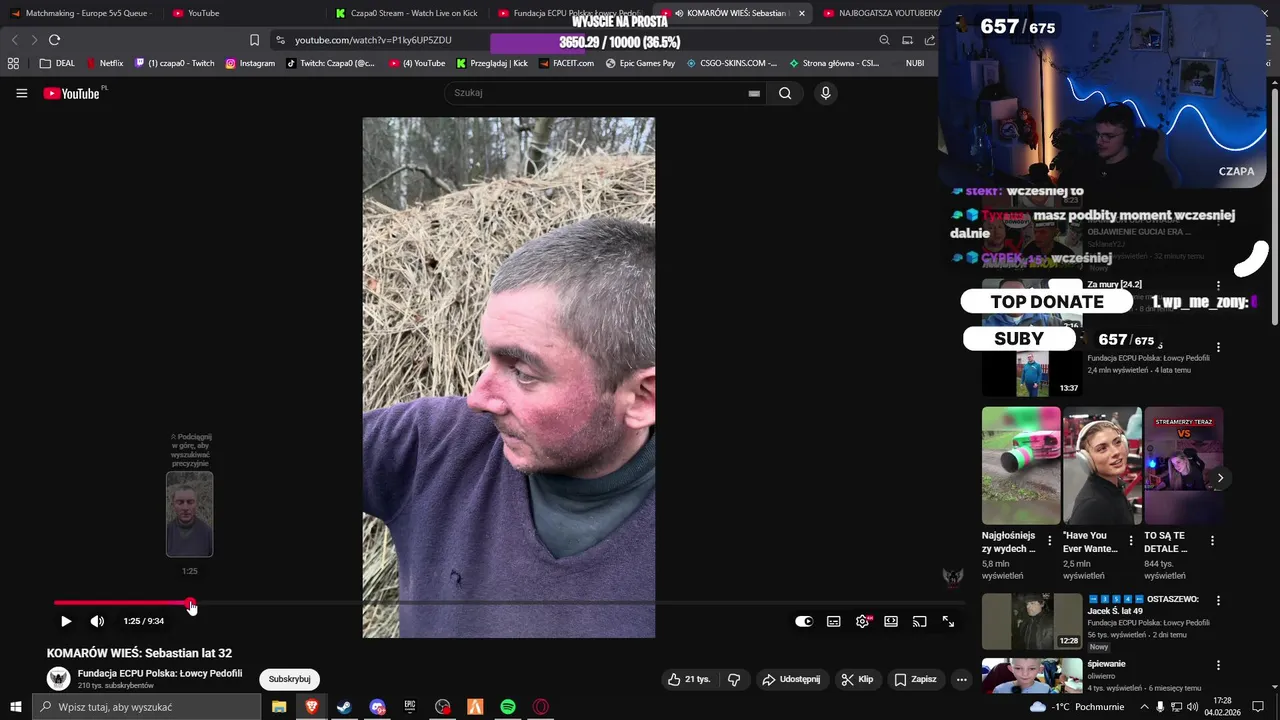The height and width of the screenshot is (720, 1280).
Task: Show next shorts with the right chevron
Action: pyautogui.click(x=1219, y=478)
